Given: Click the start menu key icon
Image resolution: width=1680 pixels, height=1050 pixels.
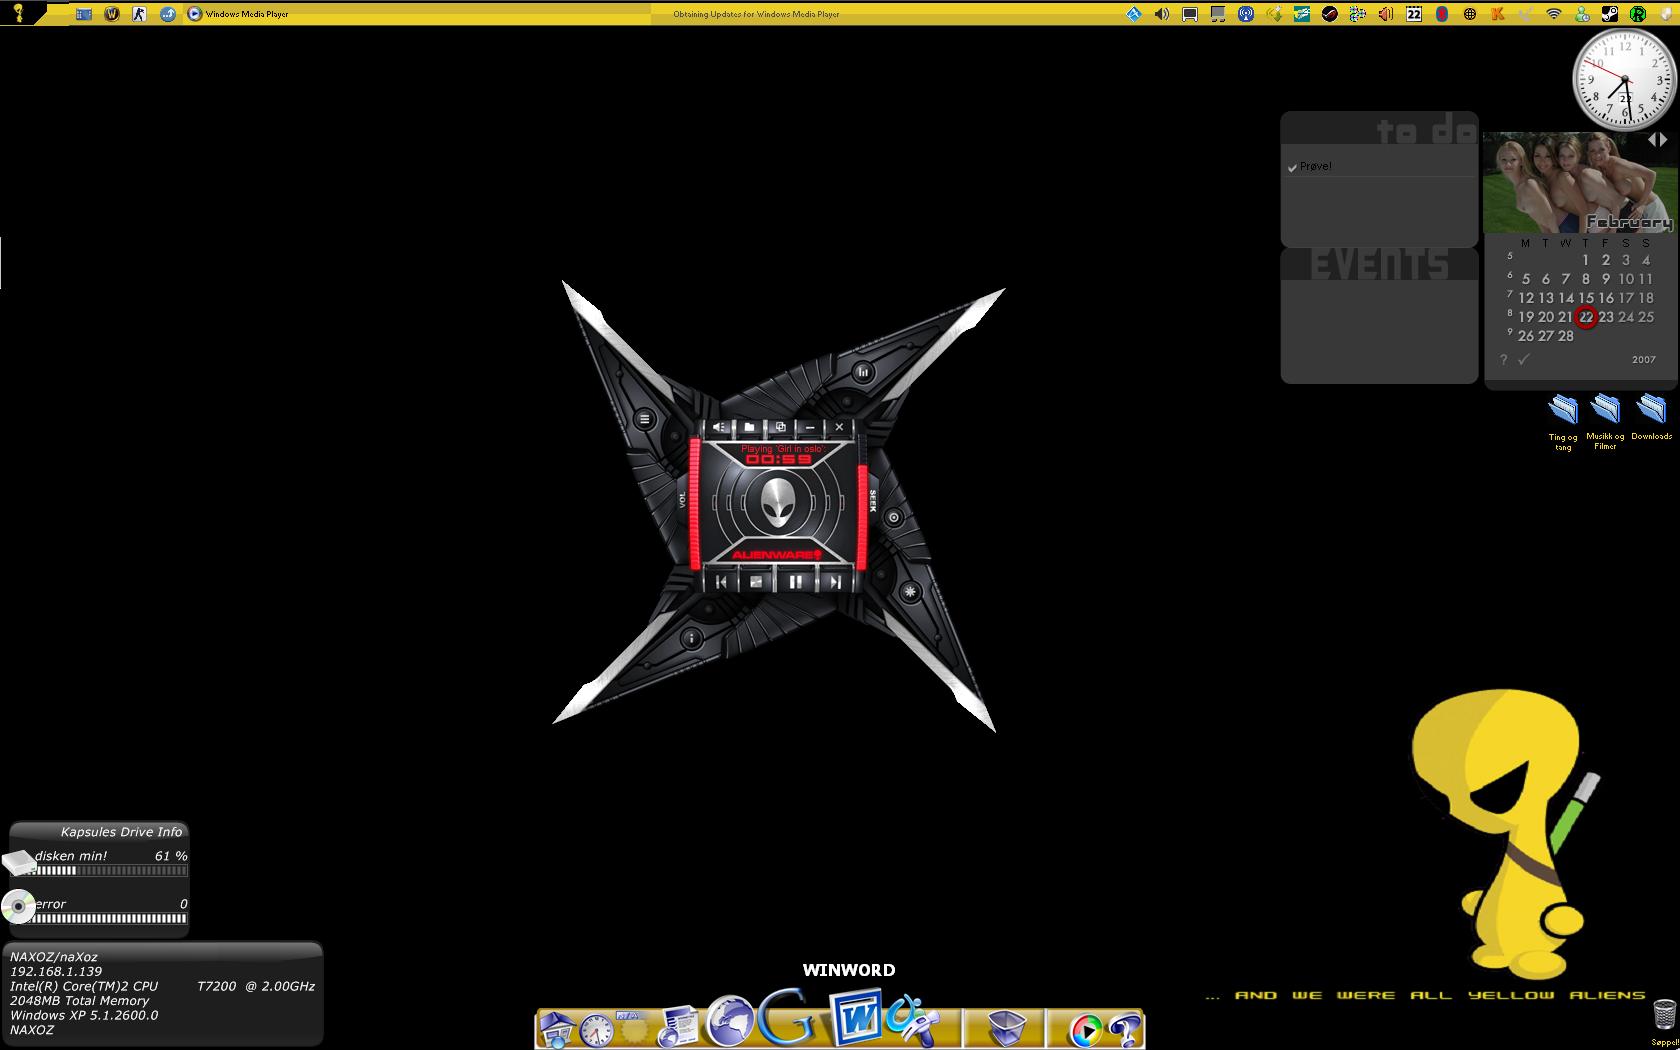Looking at the screenshot, I should pos(17,13).
